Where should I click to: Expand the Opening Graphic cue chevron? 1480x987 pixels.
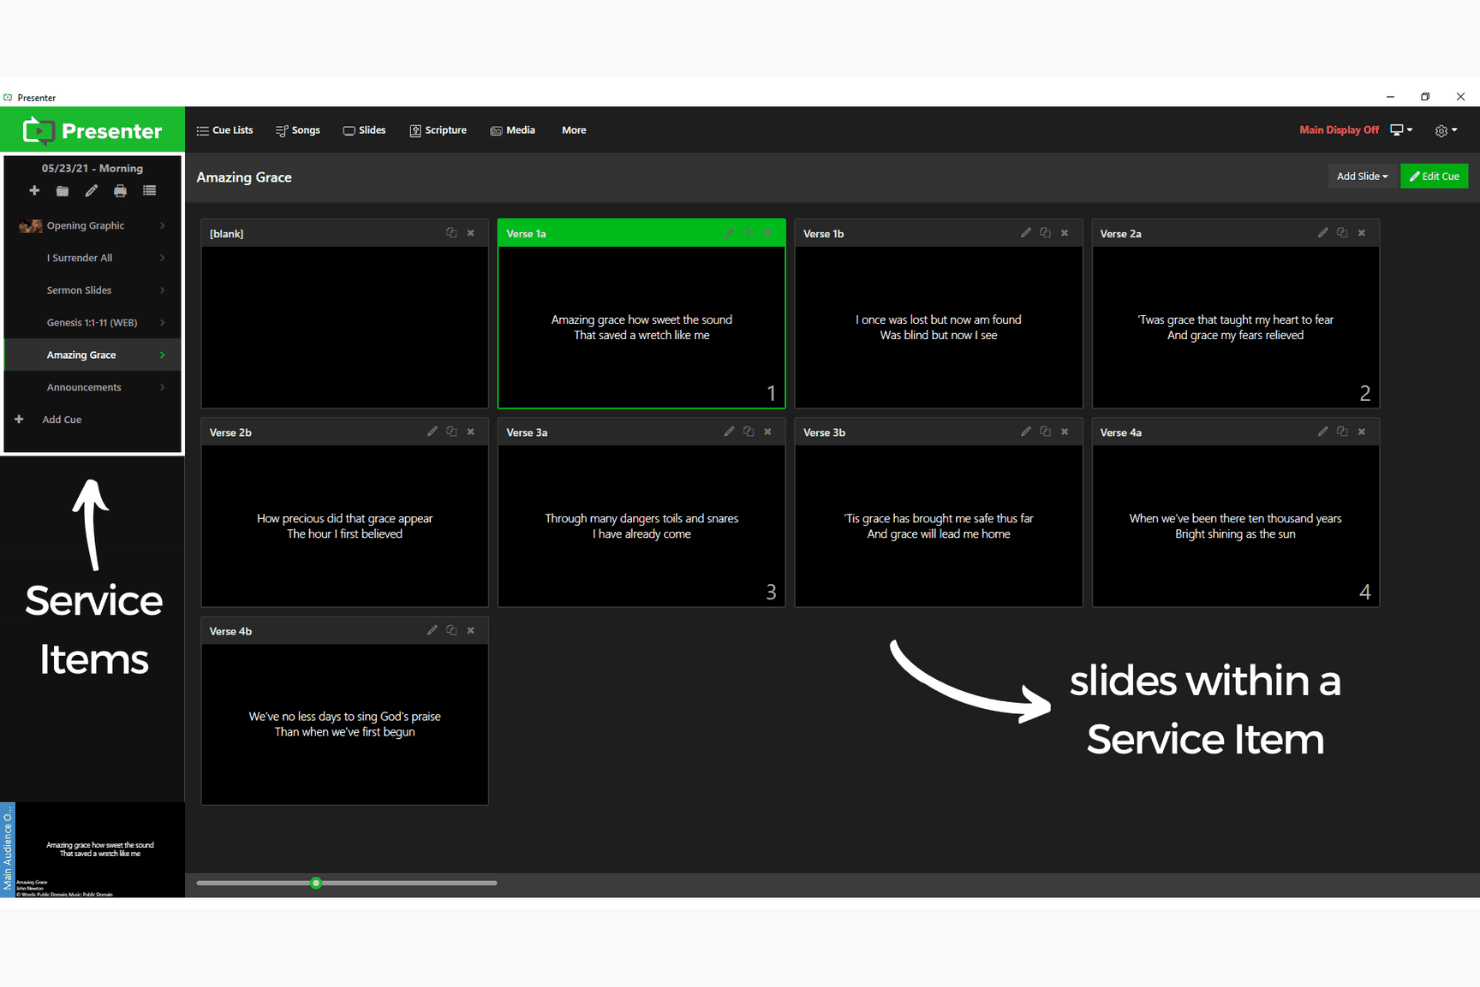tap(162, 226)
